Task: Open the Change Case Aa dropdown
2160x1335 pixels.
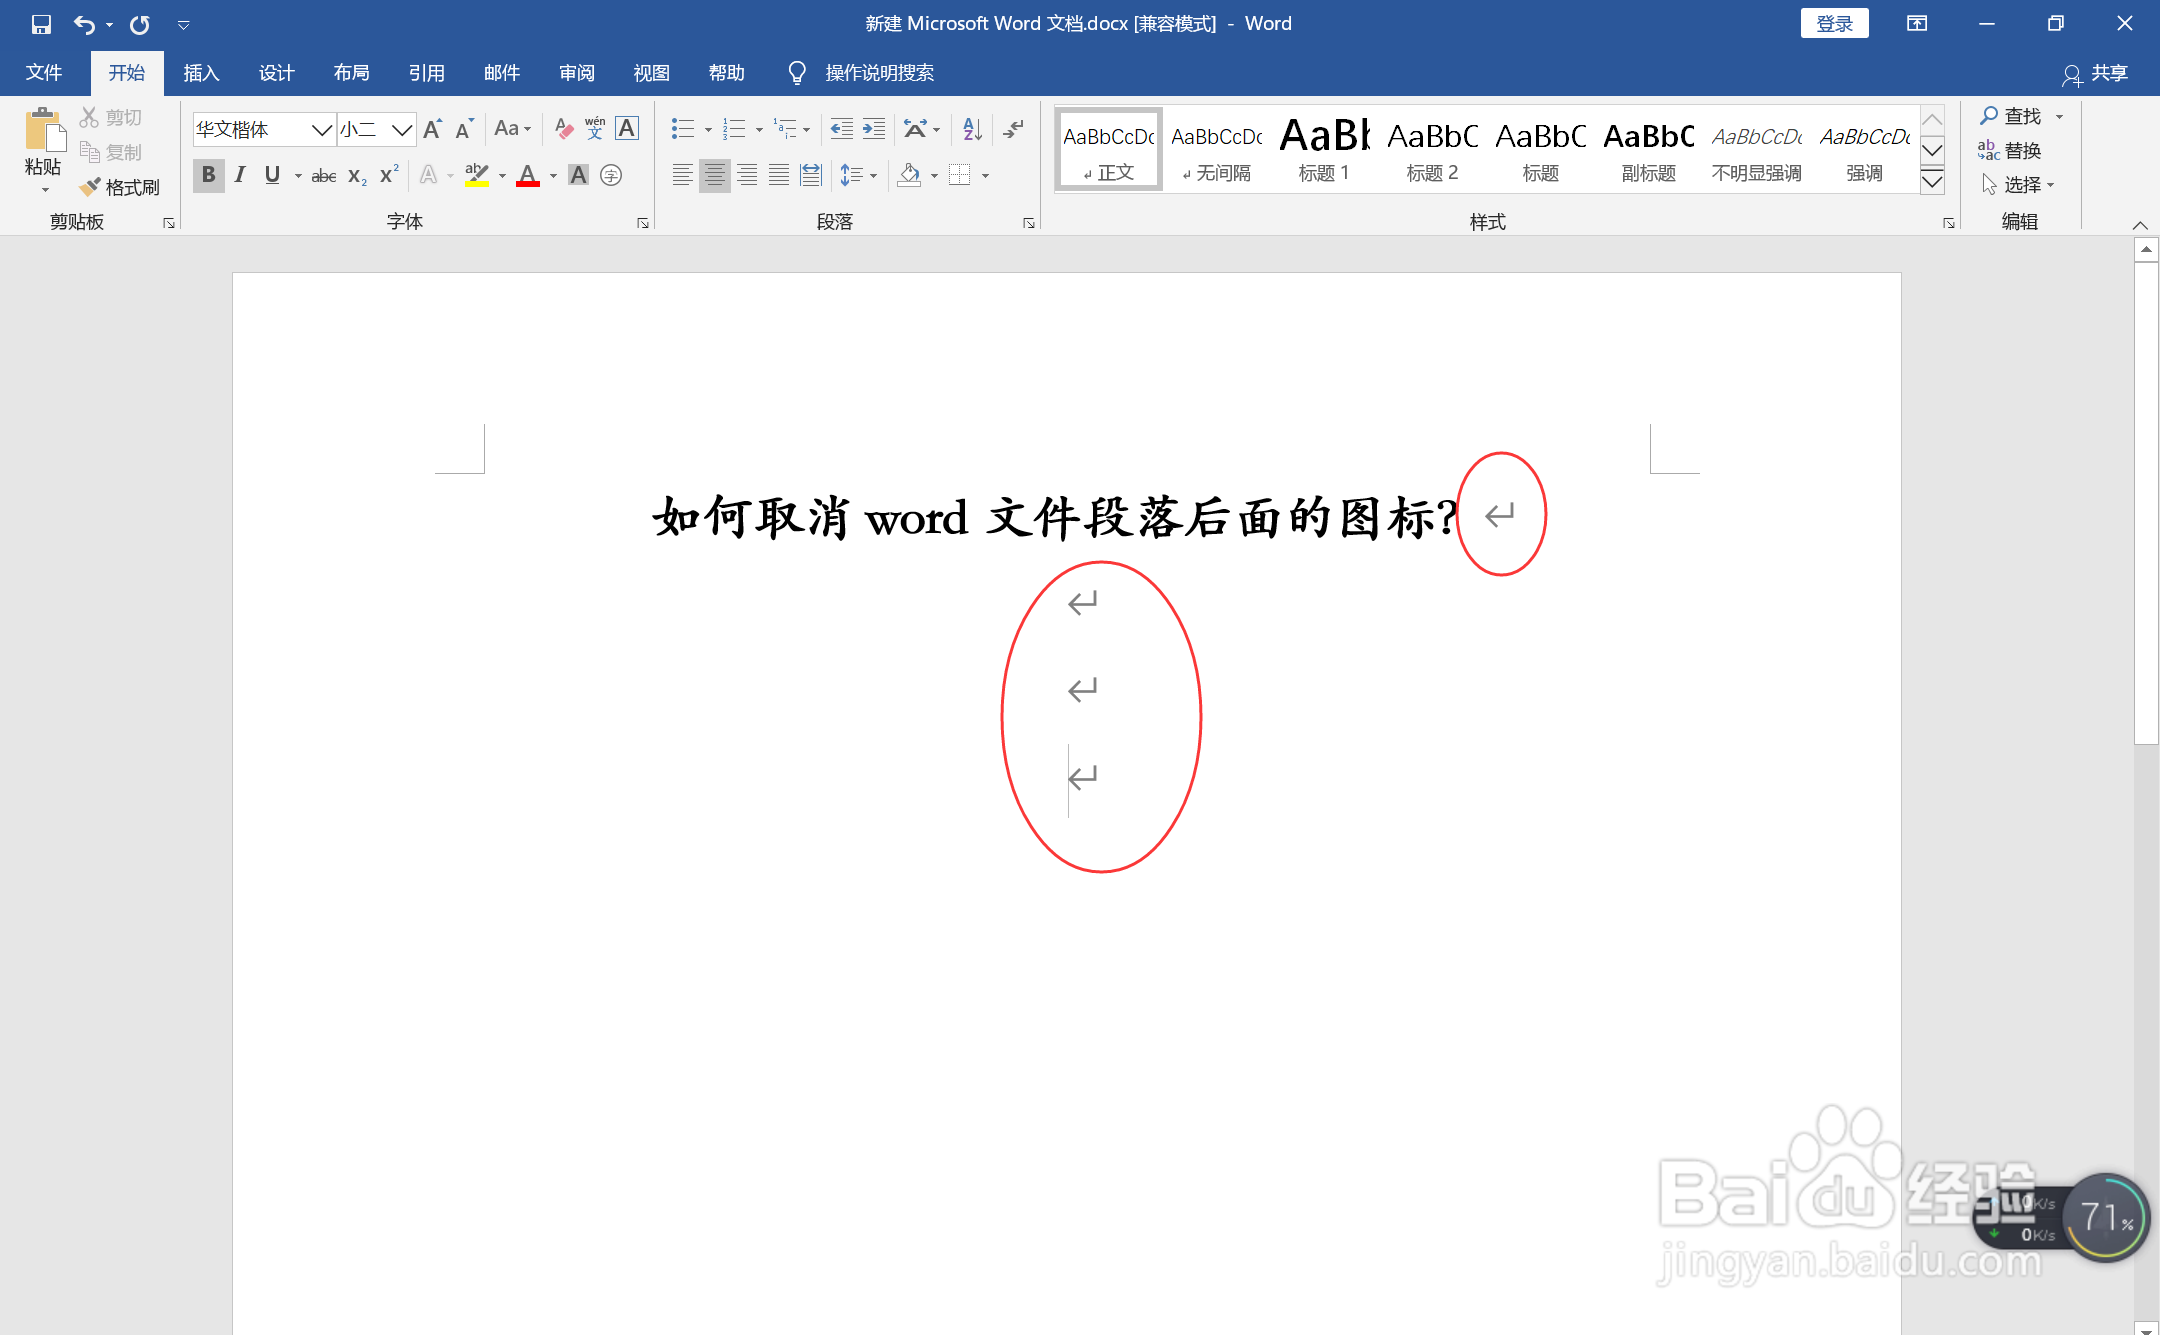Action: 512,129
